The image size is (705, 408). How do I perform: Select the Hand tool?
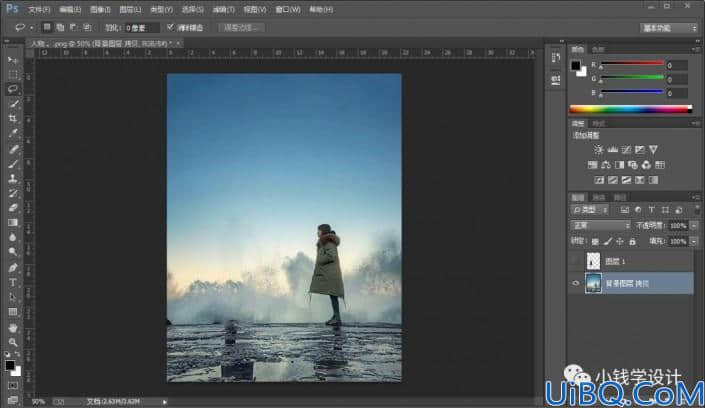click(13, 327)
